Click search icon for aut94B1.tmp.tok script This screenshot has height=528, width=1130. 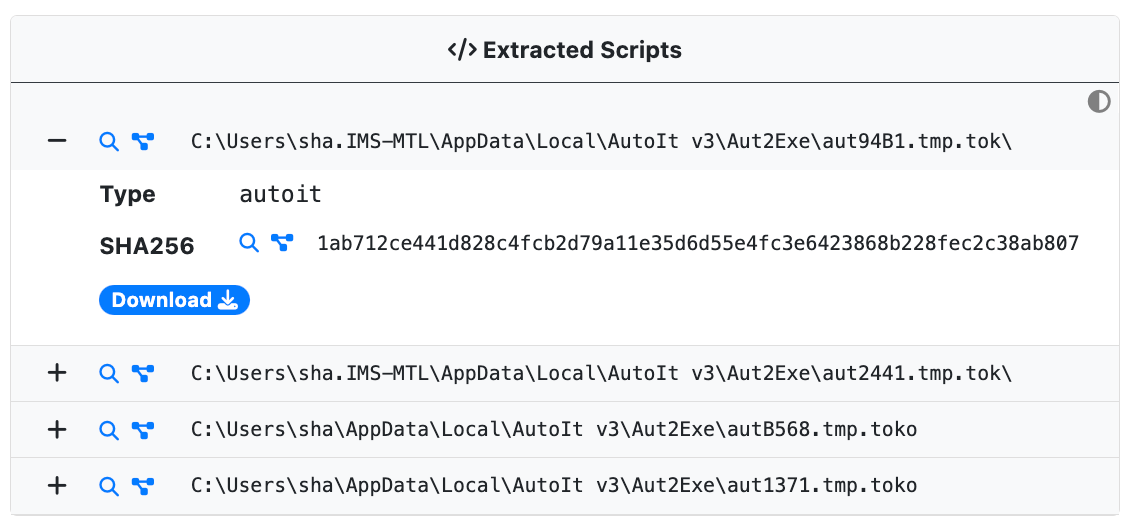pyautogui.click(x=109, y=142)
